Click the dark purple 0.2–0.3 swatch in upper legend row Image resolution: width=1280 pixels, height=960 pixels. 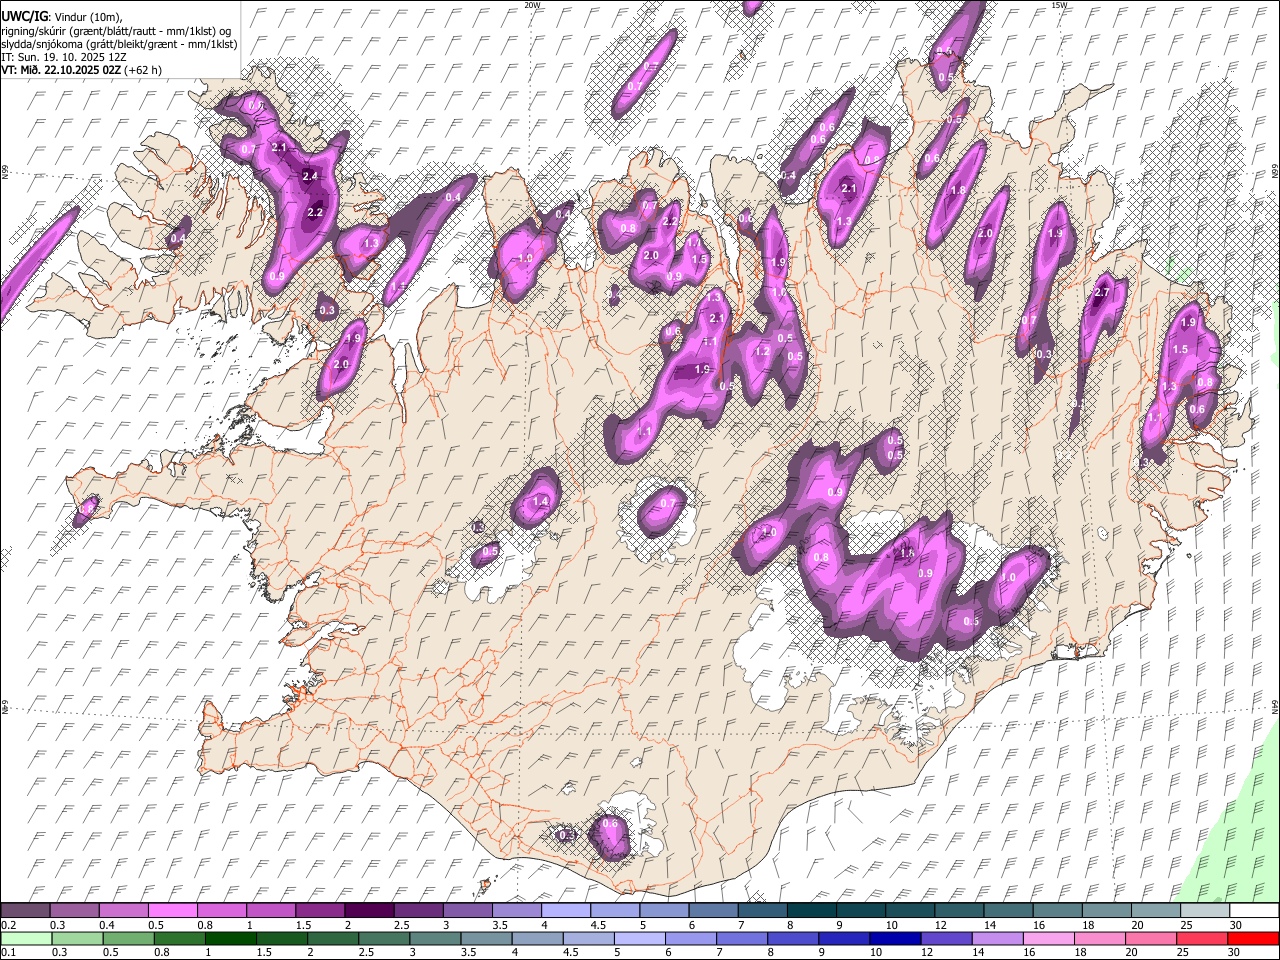pyautogui.click(x=25, y=911)
